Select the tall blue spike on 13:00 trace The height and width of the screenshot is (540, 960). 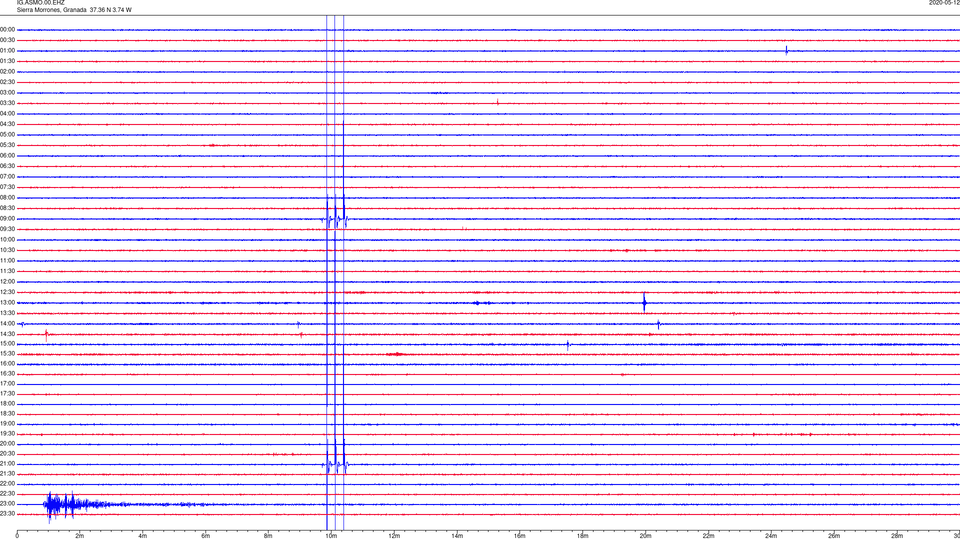point(644,302)
